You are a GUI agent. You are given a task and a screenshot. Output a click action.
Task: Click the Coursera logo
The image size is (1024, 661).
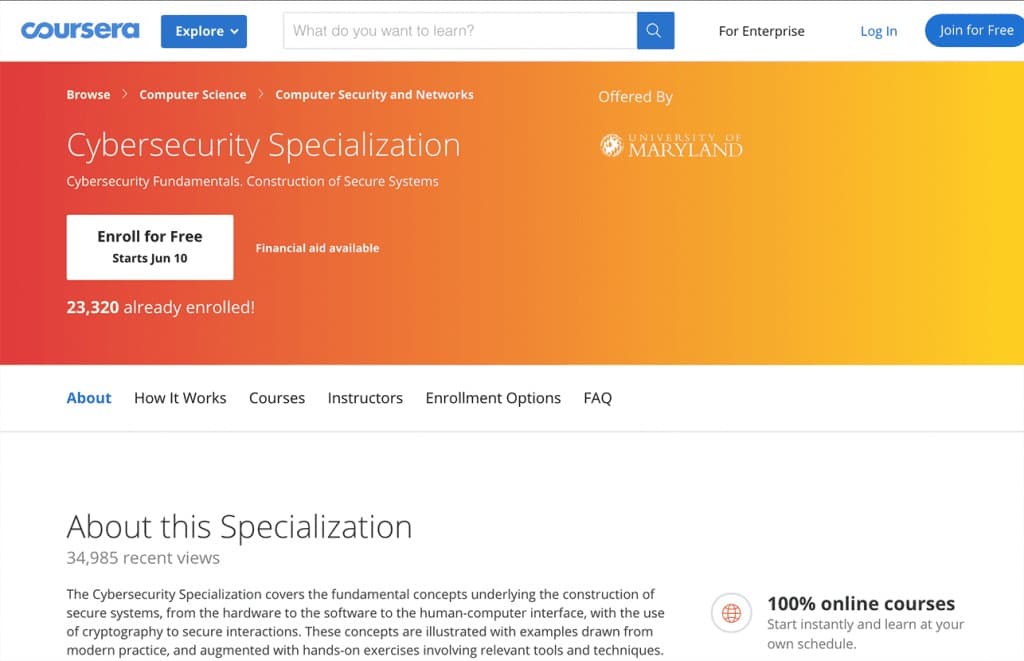click(80, 30)
